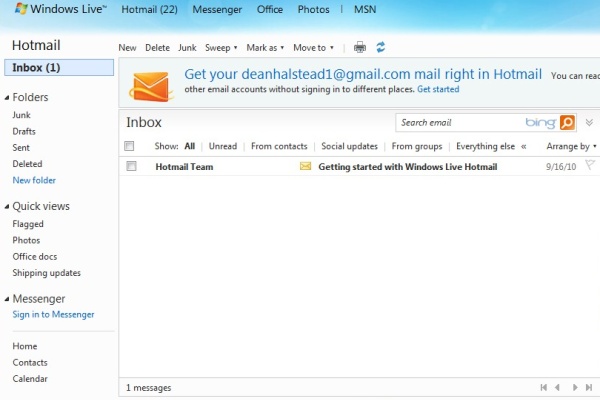The width and height of the screenshot is (600, 400).
Task: Open the Deleted folder
Action: pos(27,164)
